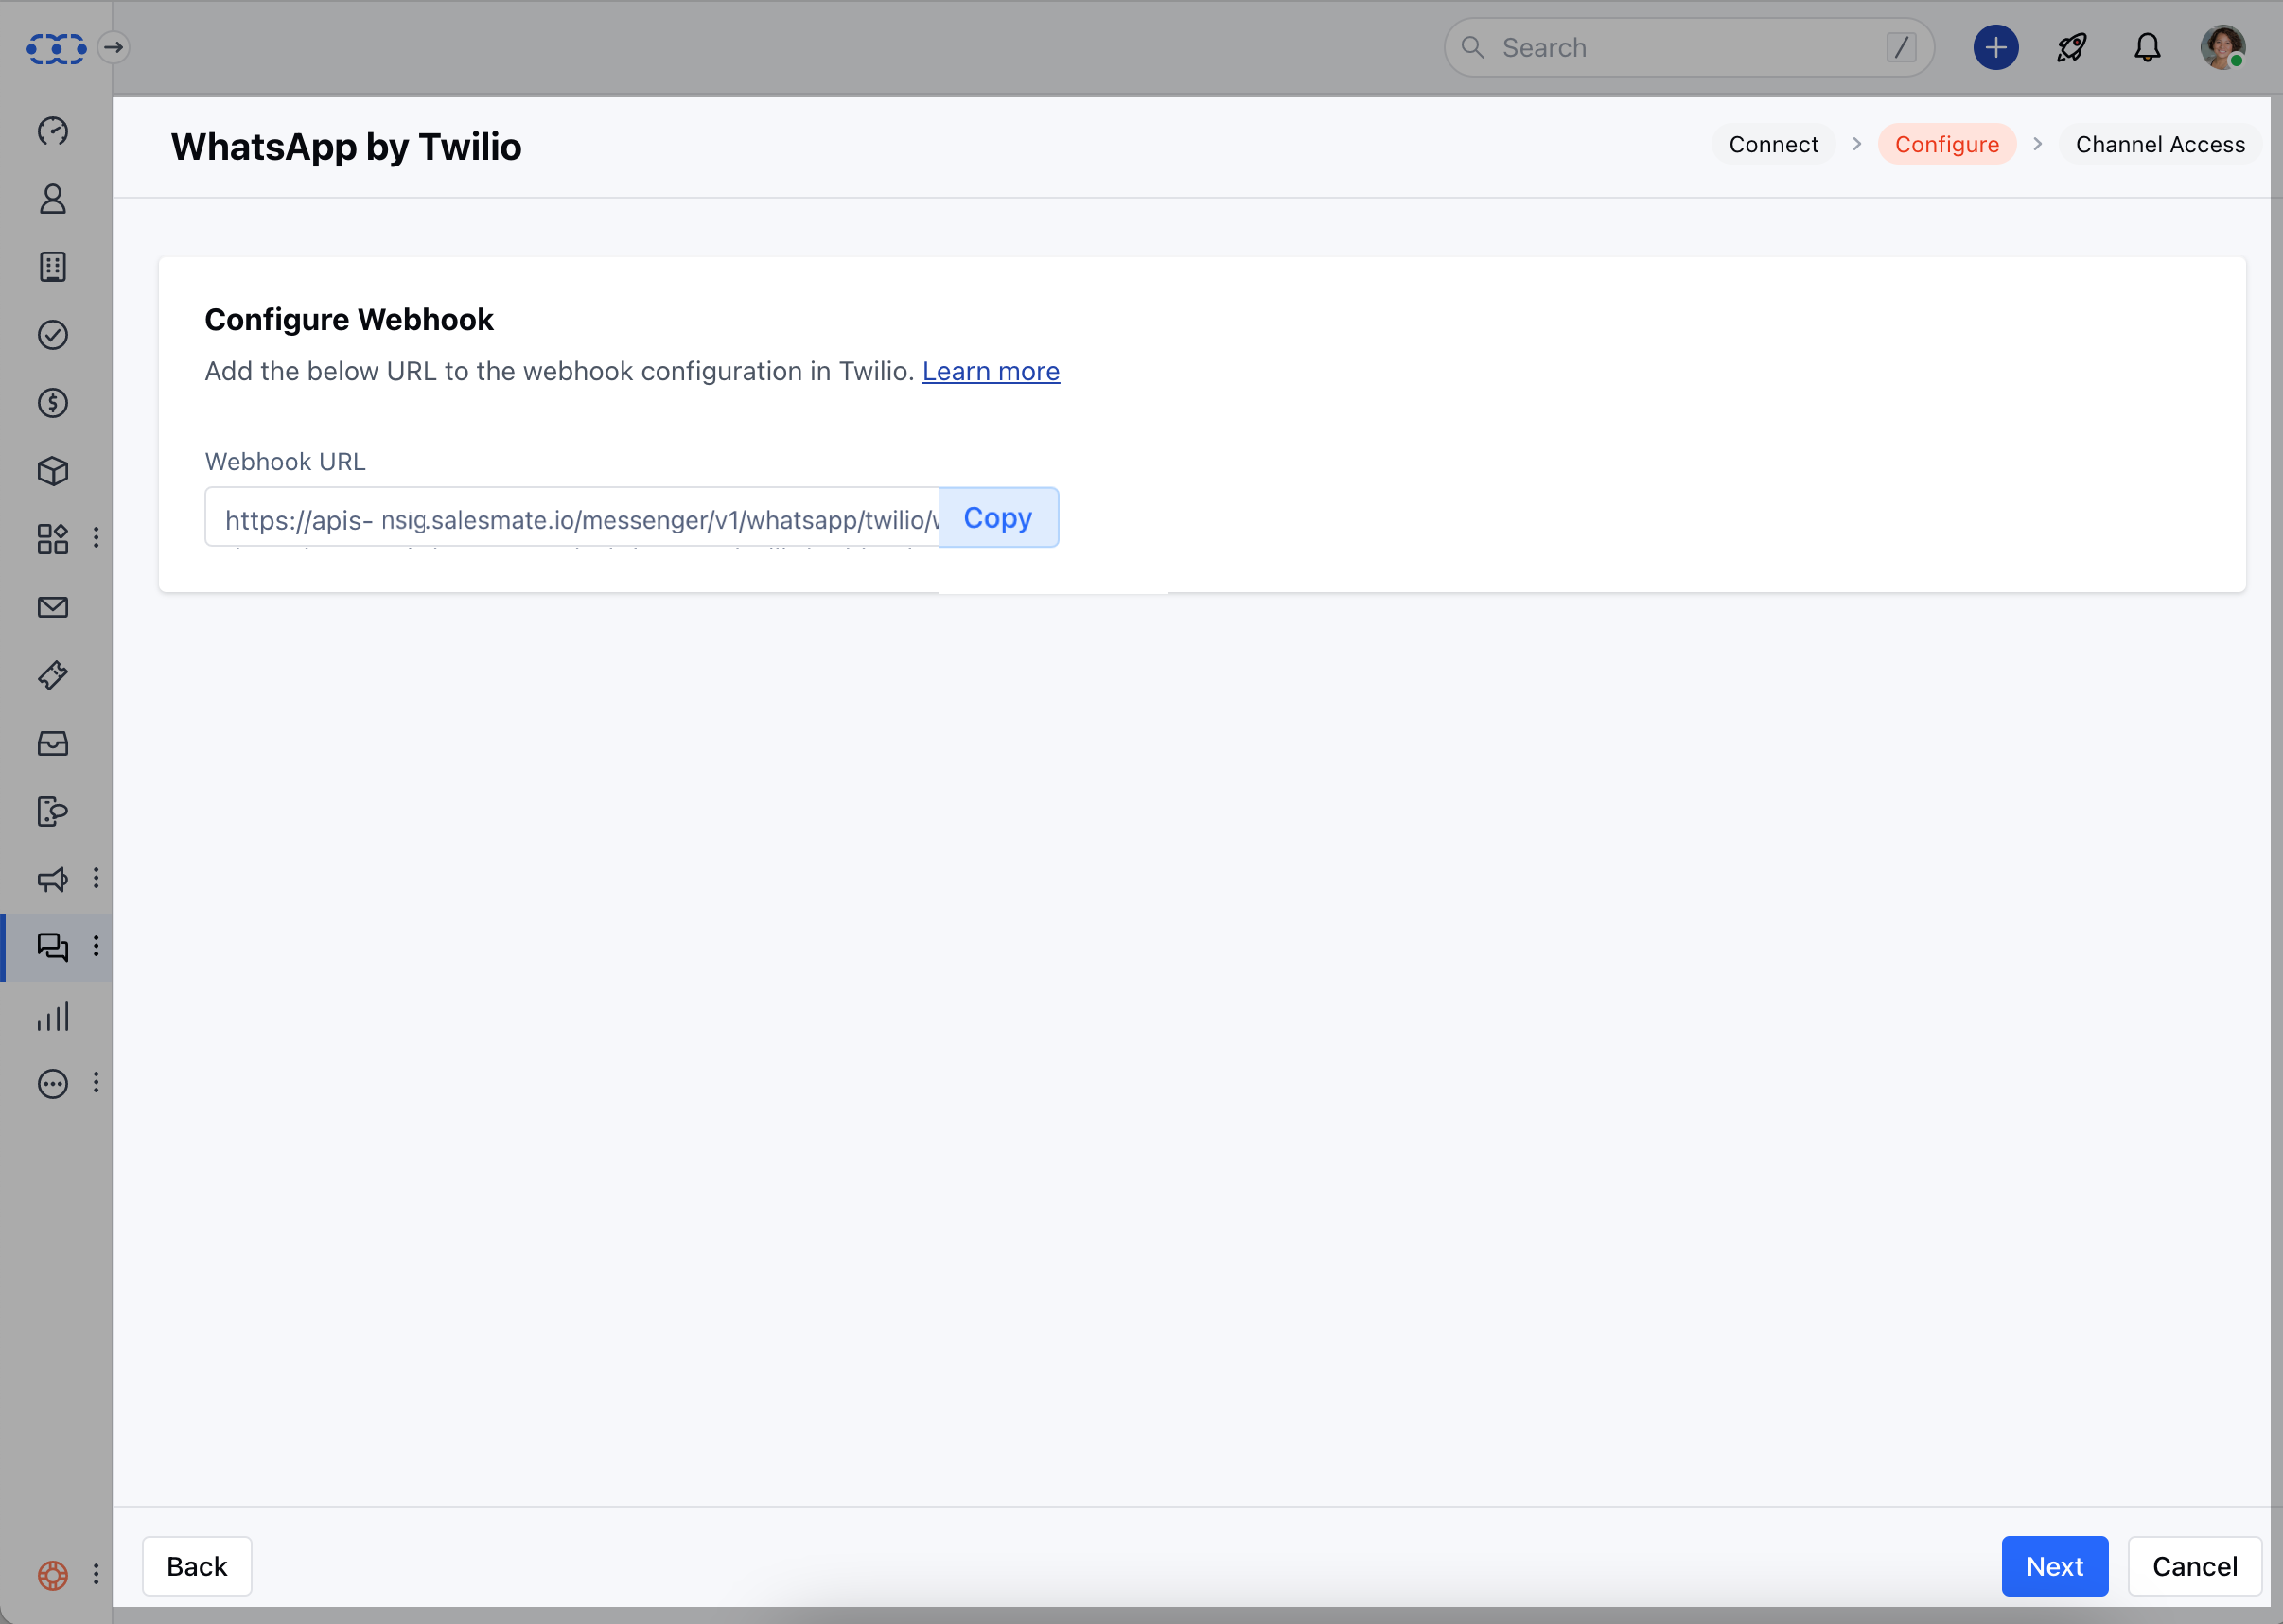Viewport: 2283px width, 1624px height.
Task: Open Contacts person icon in sidebar
Action: (53, 199)
